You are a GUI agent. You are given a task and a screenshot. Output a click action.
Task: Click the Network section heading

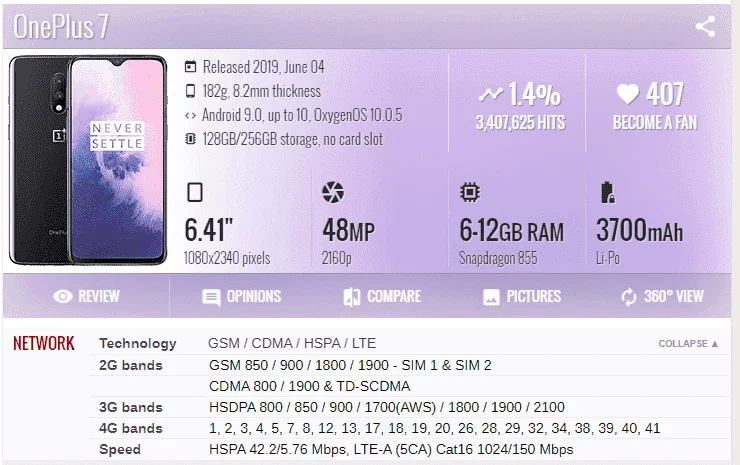pyautogui.click(x=44, y=343)
